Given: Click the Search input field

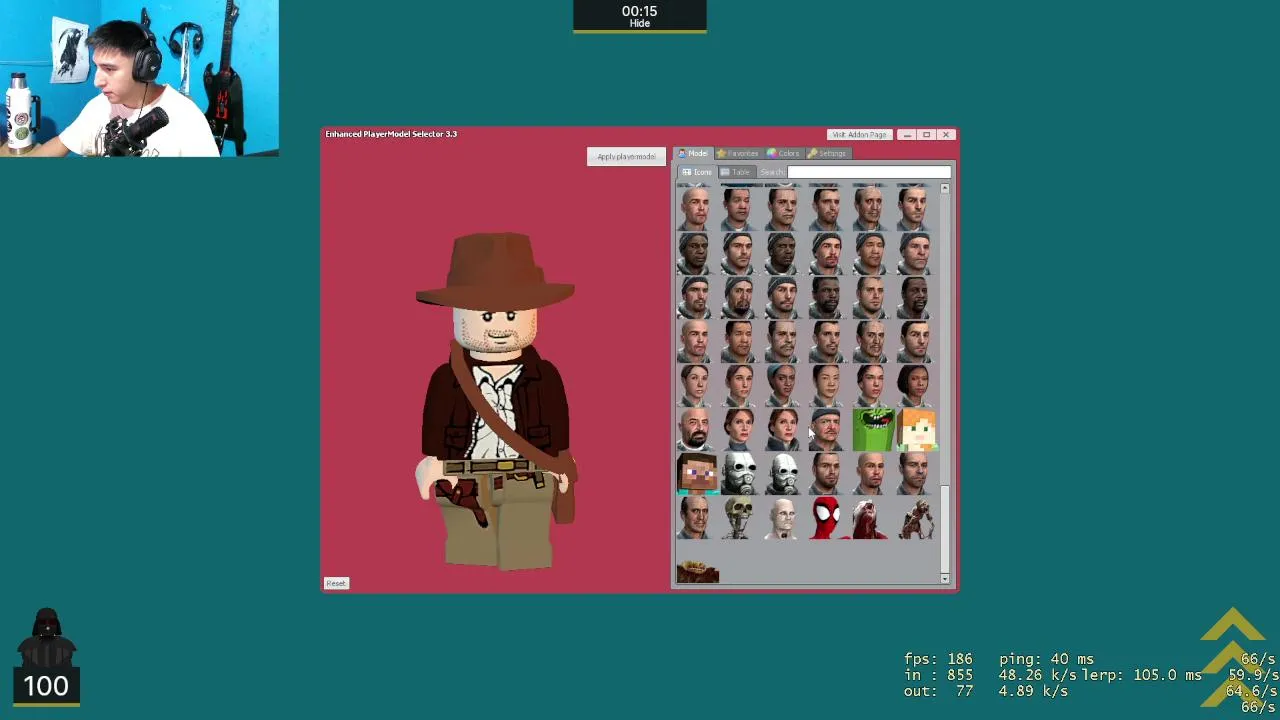Looking at the screenshot, I should pos(868,172).
